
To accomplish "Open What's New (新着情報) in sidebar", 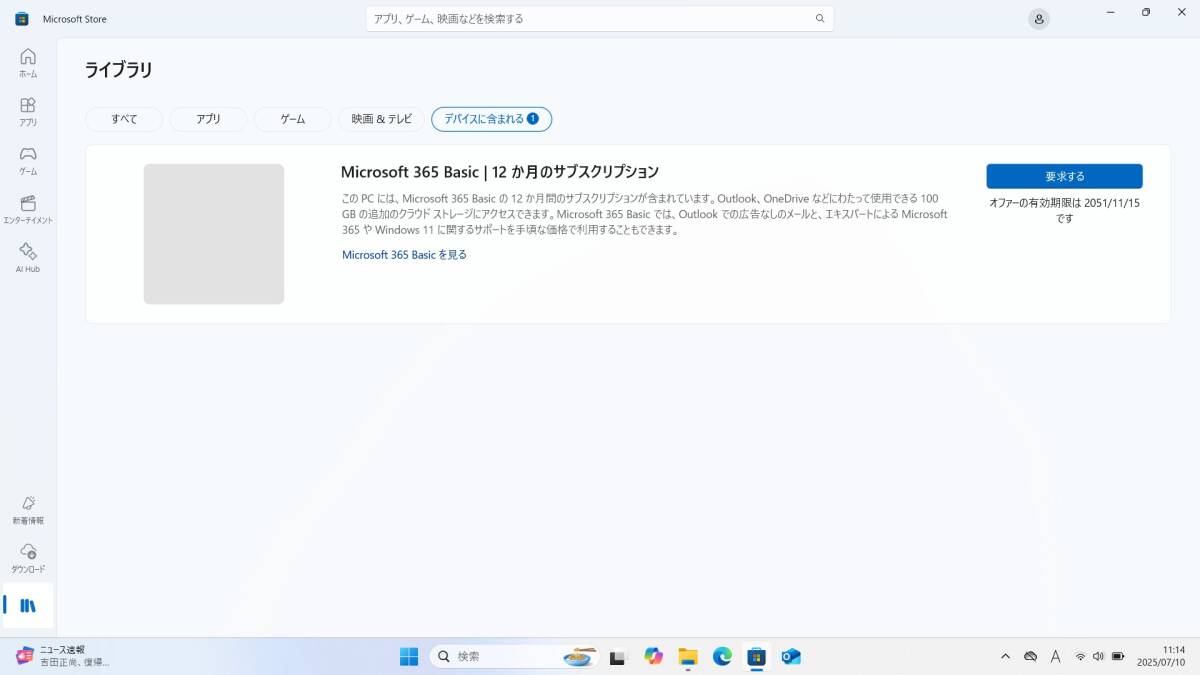I will (28, 510).
